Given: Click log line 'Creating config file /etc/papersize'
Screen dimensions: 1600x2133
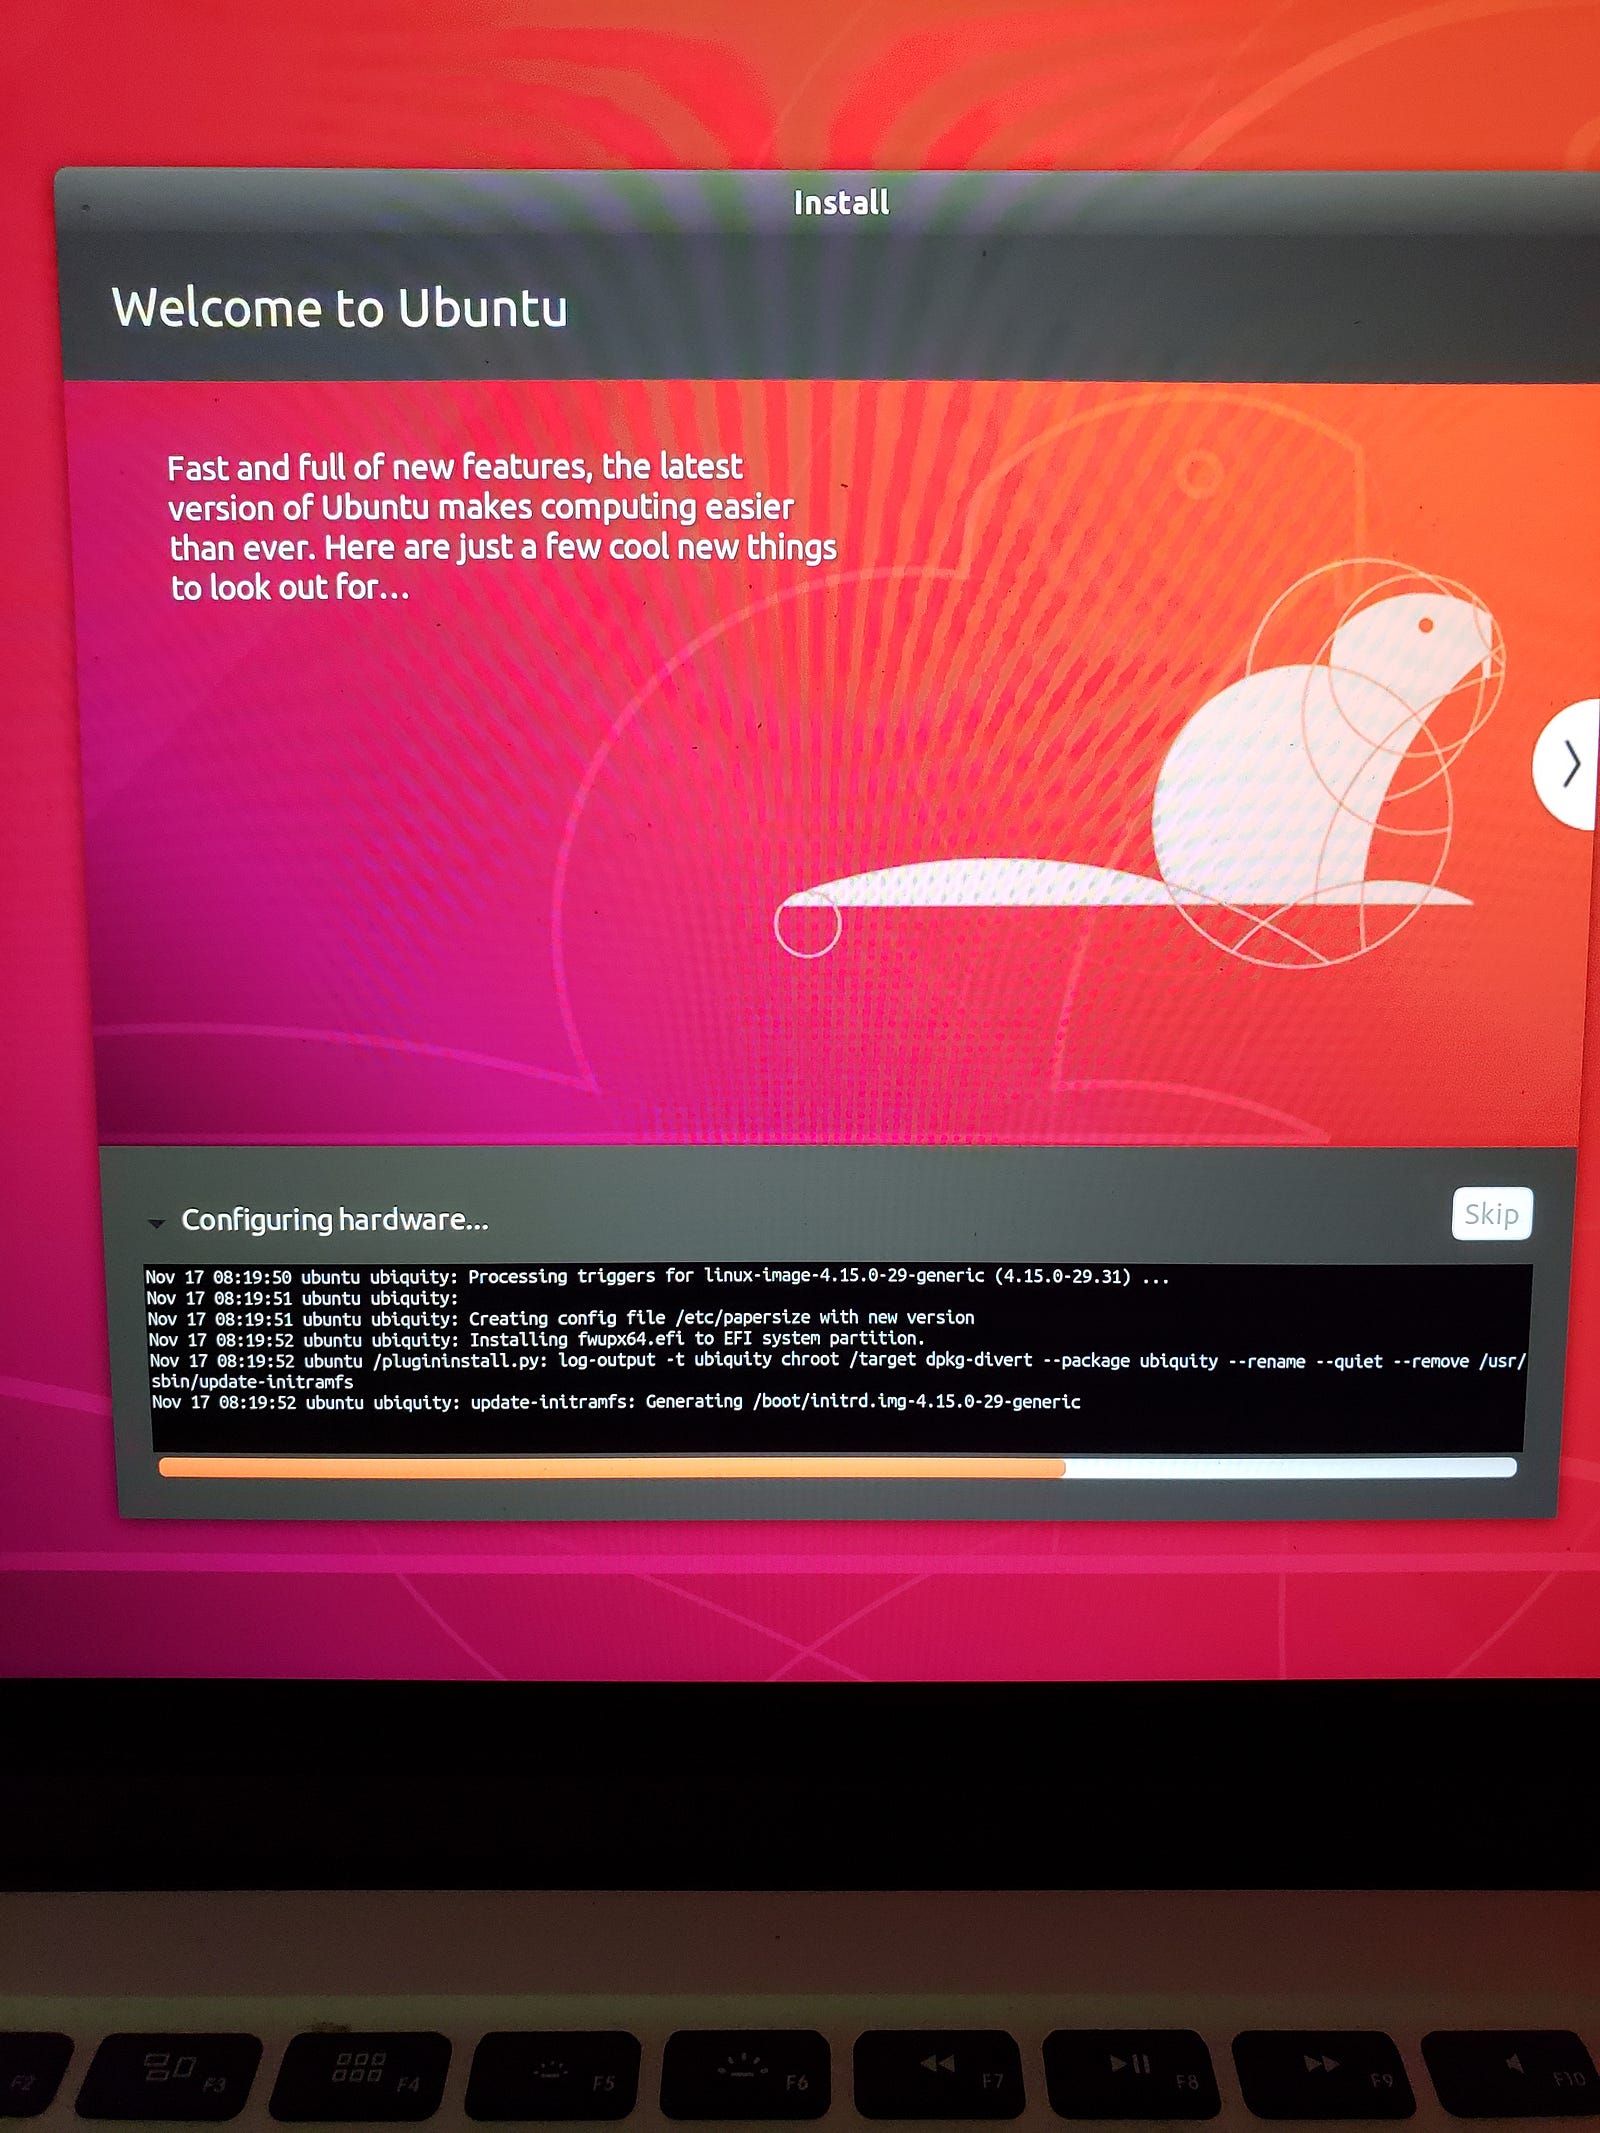Looking at the screenshot, I should pos(561,1318).
